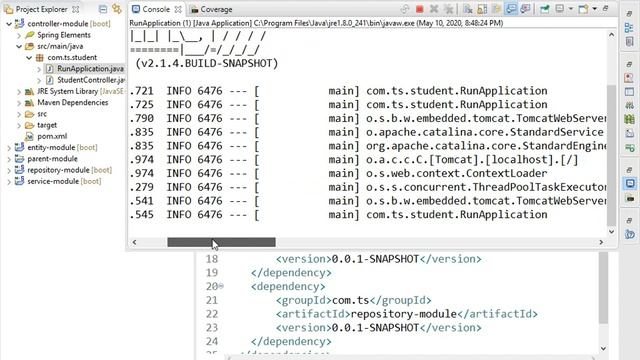Open the Open Console dropdown arrow
640x360 pixels.
595,9
